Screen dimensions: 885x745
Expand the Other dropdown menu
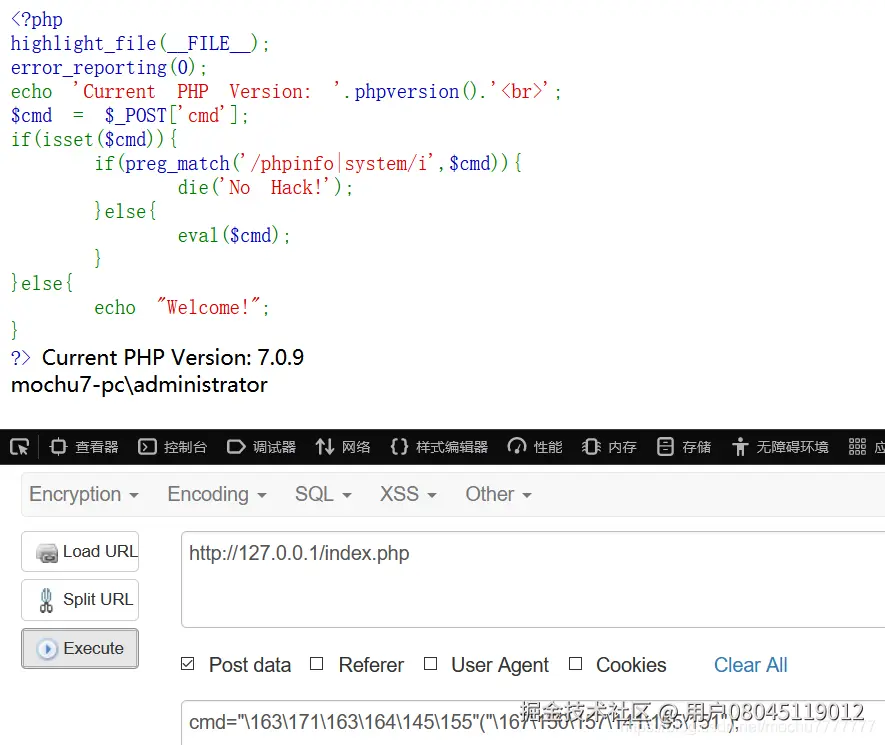[x=498, y=494]
